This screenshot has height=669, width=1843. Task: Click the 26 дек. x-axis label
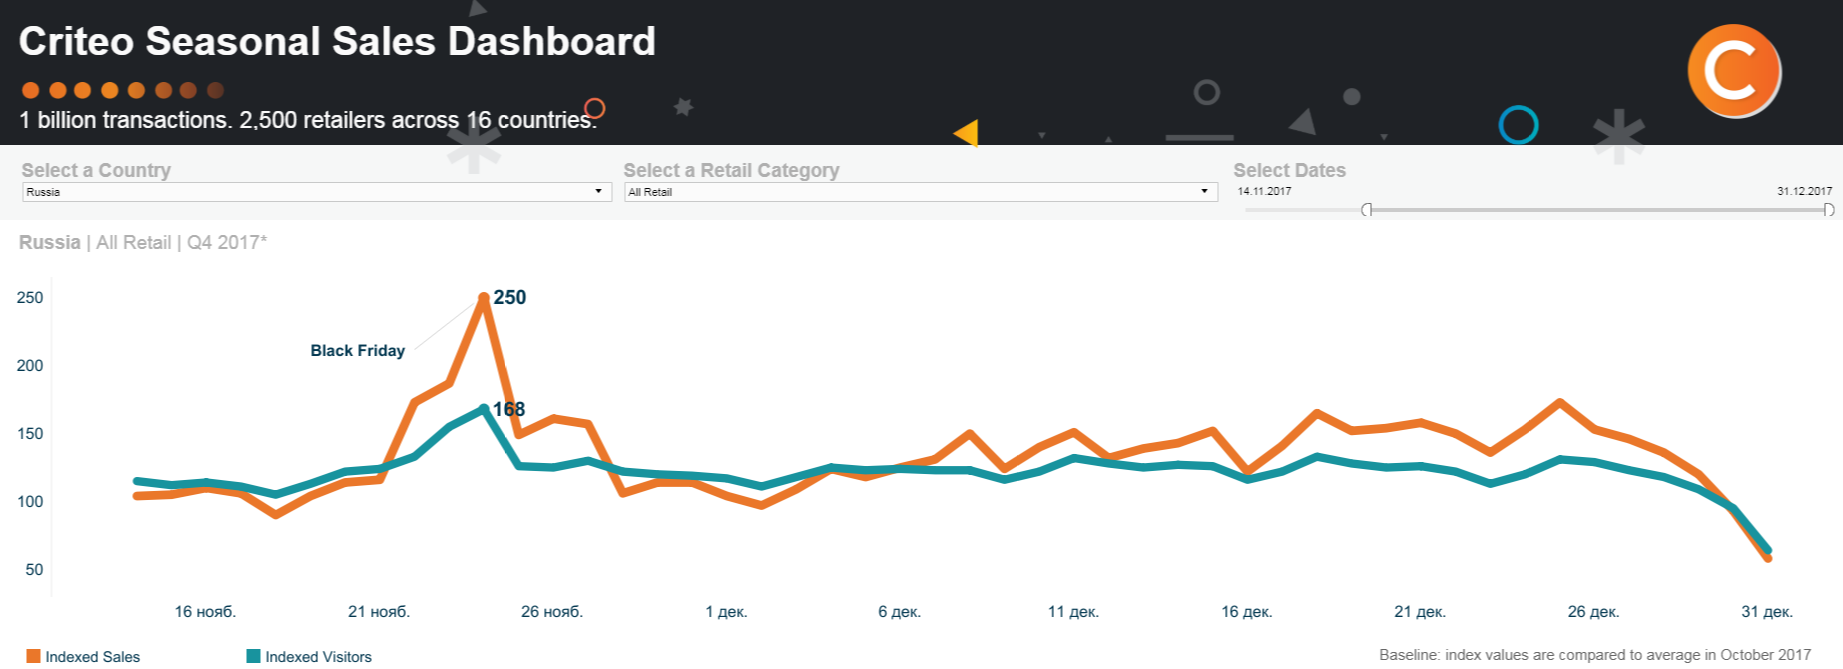click(1593, 612)
